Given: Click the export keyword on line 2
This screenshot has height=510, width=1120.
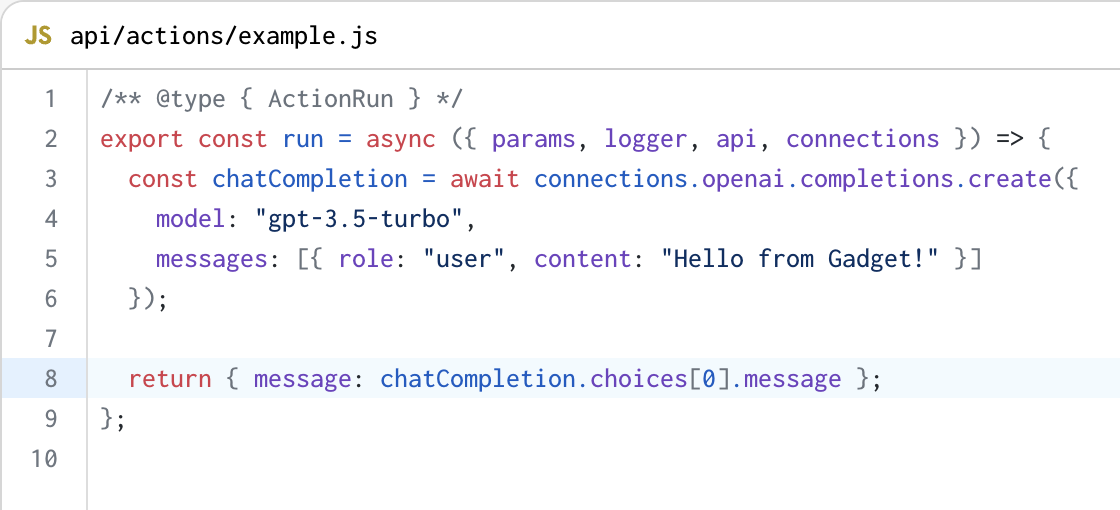Looking at the screenshot, I should point(142,139).
